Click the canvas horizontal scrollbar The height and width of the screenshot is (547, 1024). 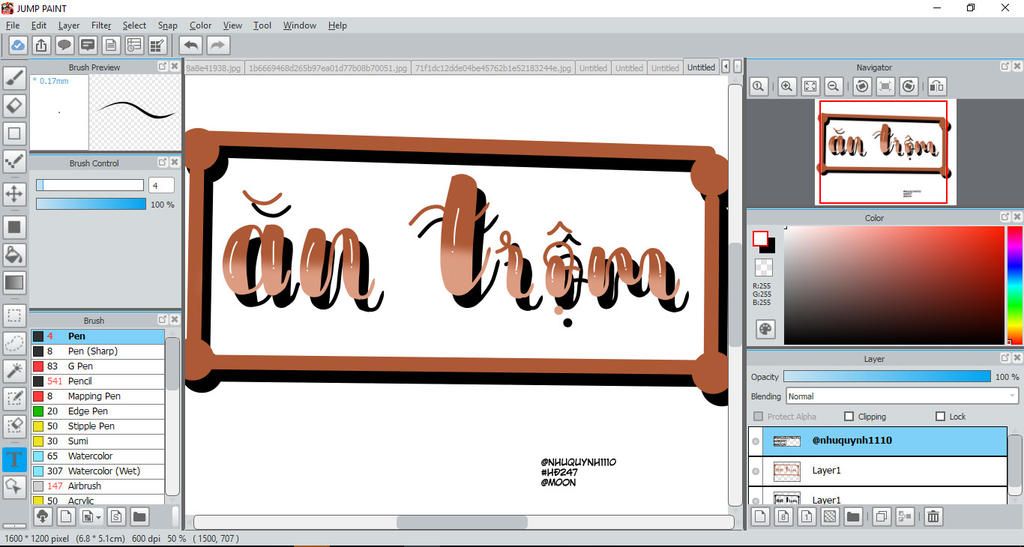(x=462, y=522)
